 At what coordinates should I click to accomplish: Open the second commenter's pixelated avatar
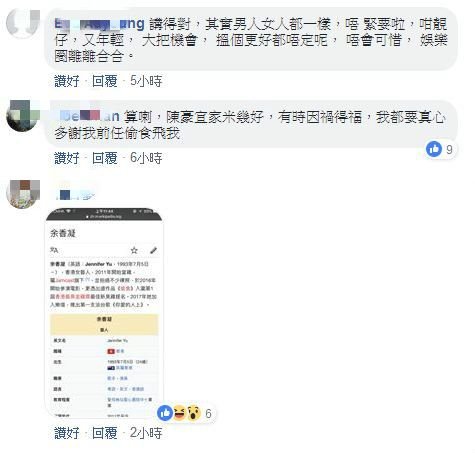point(23,116)
